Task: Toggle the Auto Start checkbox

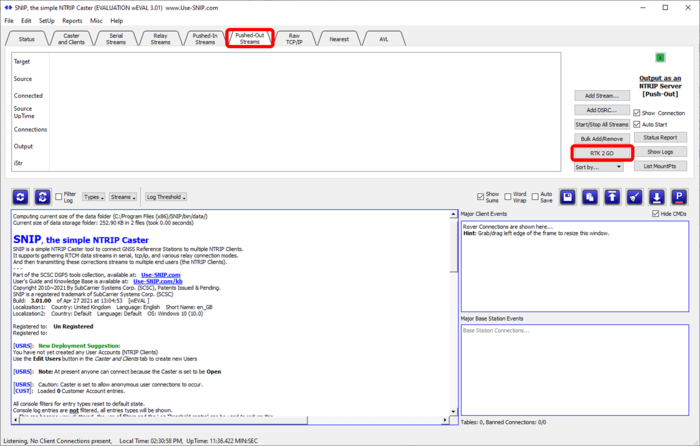Action: point(637,125)
